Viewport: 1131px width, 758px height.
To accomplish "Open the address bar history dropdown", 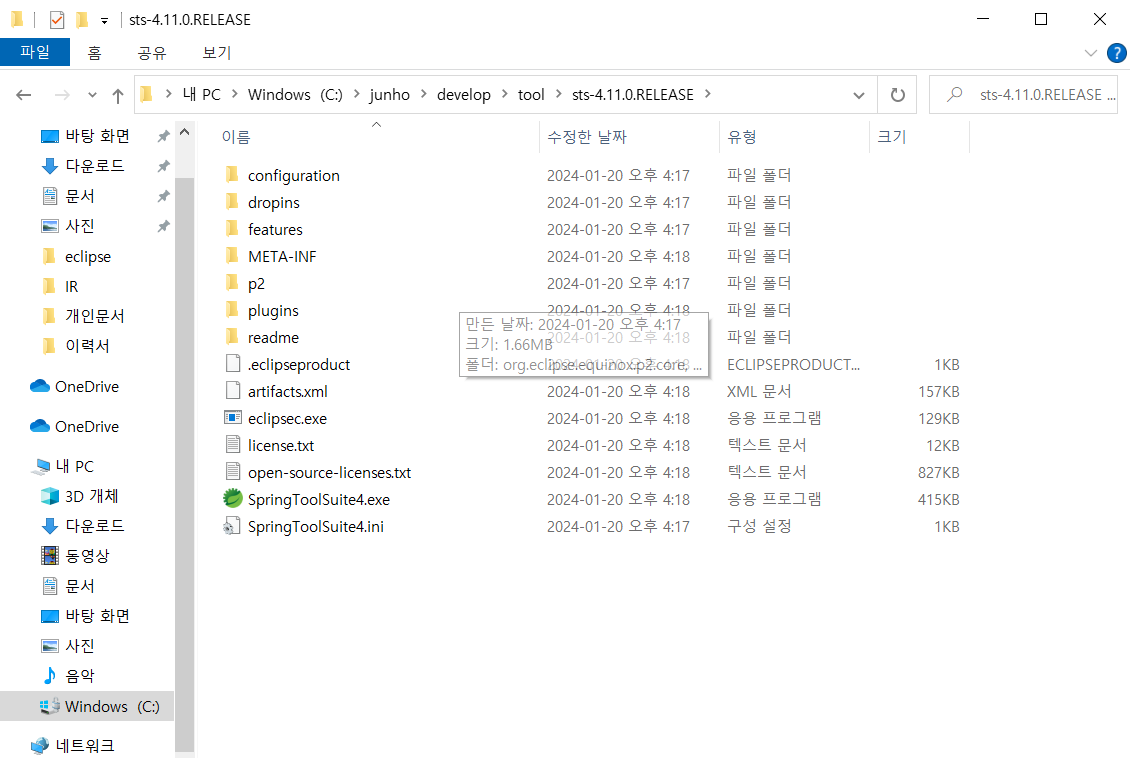I will (858, 94).
